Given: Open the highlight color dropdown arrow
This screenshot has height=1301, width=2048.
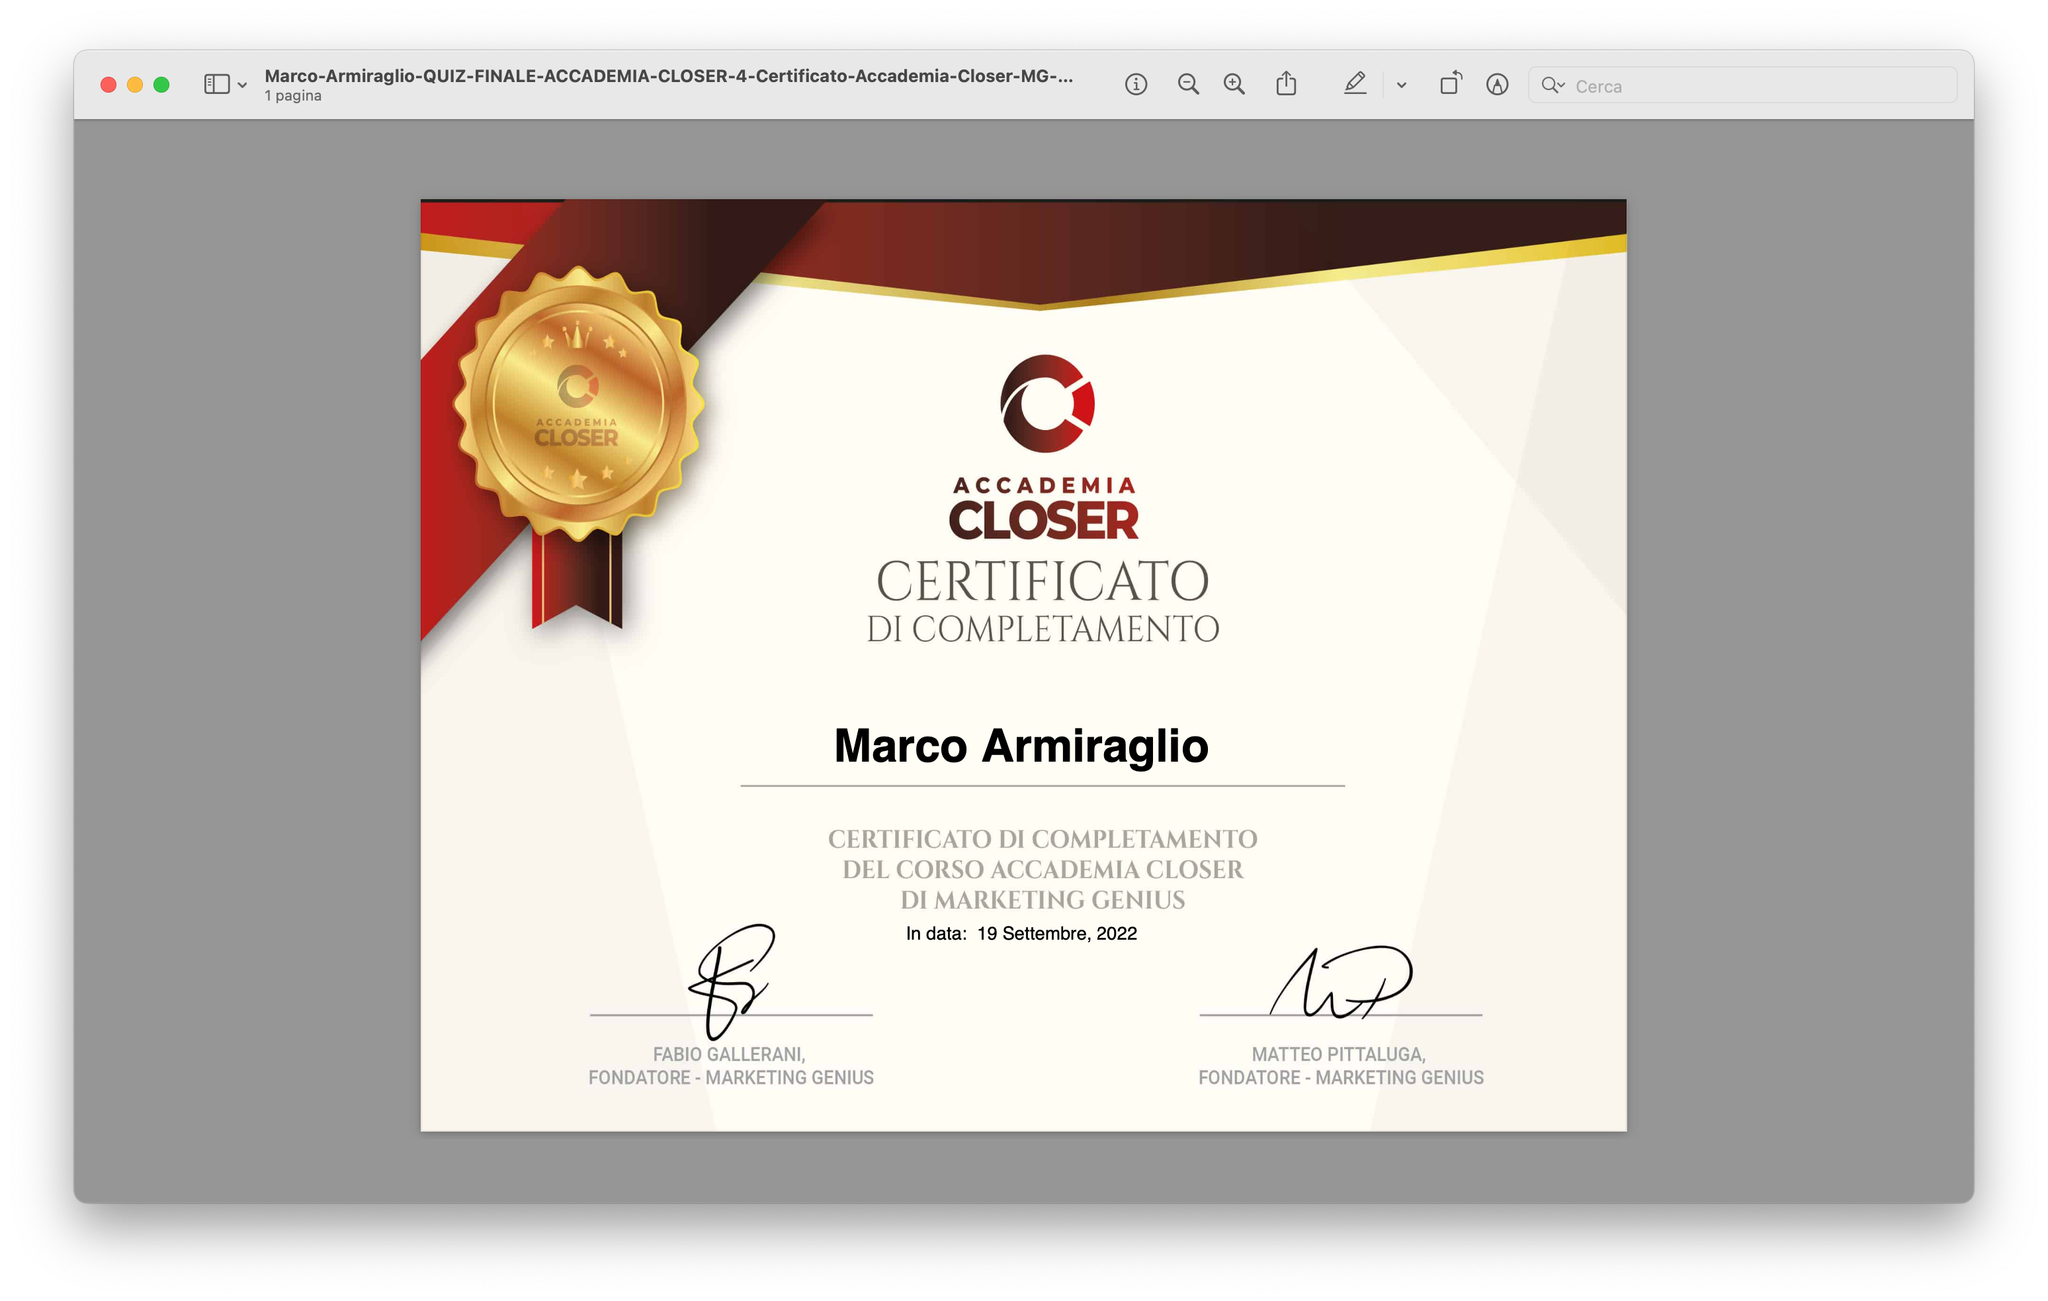Looking at the screenshot, I should pos(1401,86).
